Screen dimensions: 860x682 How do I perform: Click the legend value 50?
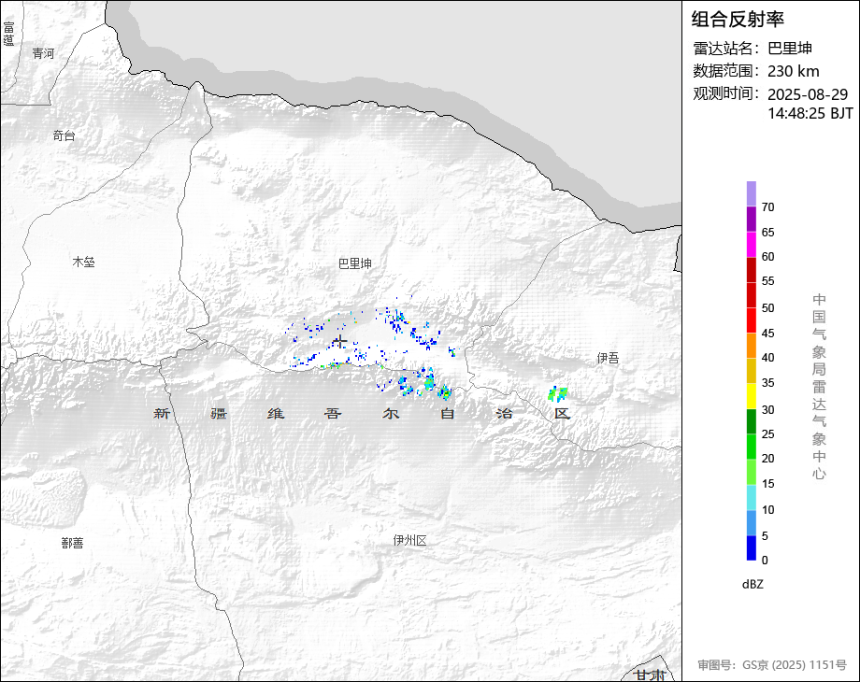[768, 308]
